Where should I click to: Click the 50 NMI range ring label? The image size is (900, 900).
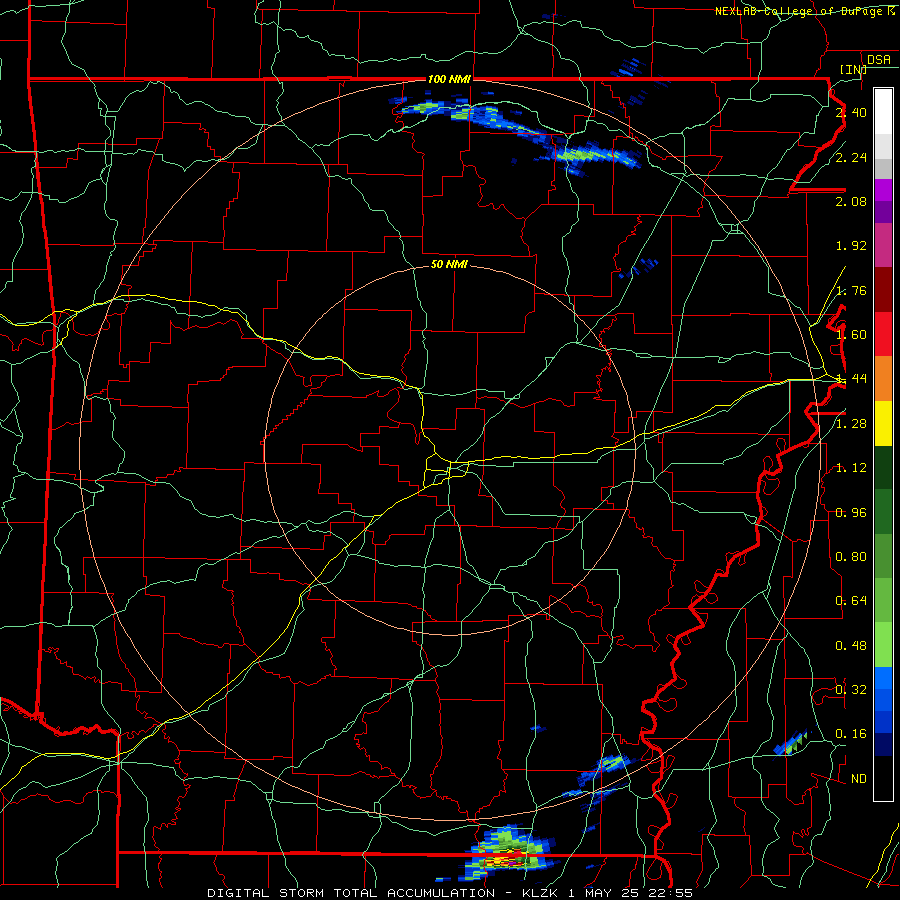point(449,264)
